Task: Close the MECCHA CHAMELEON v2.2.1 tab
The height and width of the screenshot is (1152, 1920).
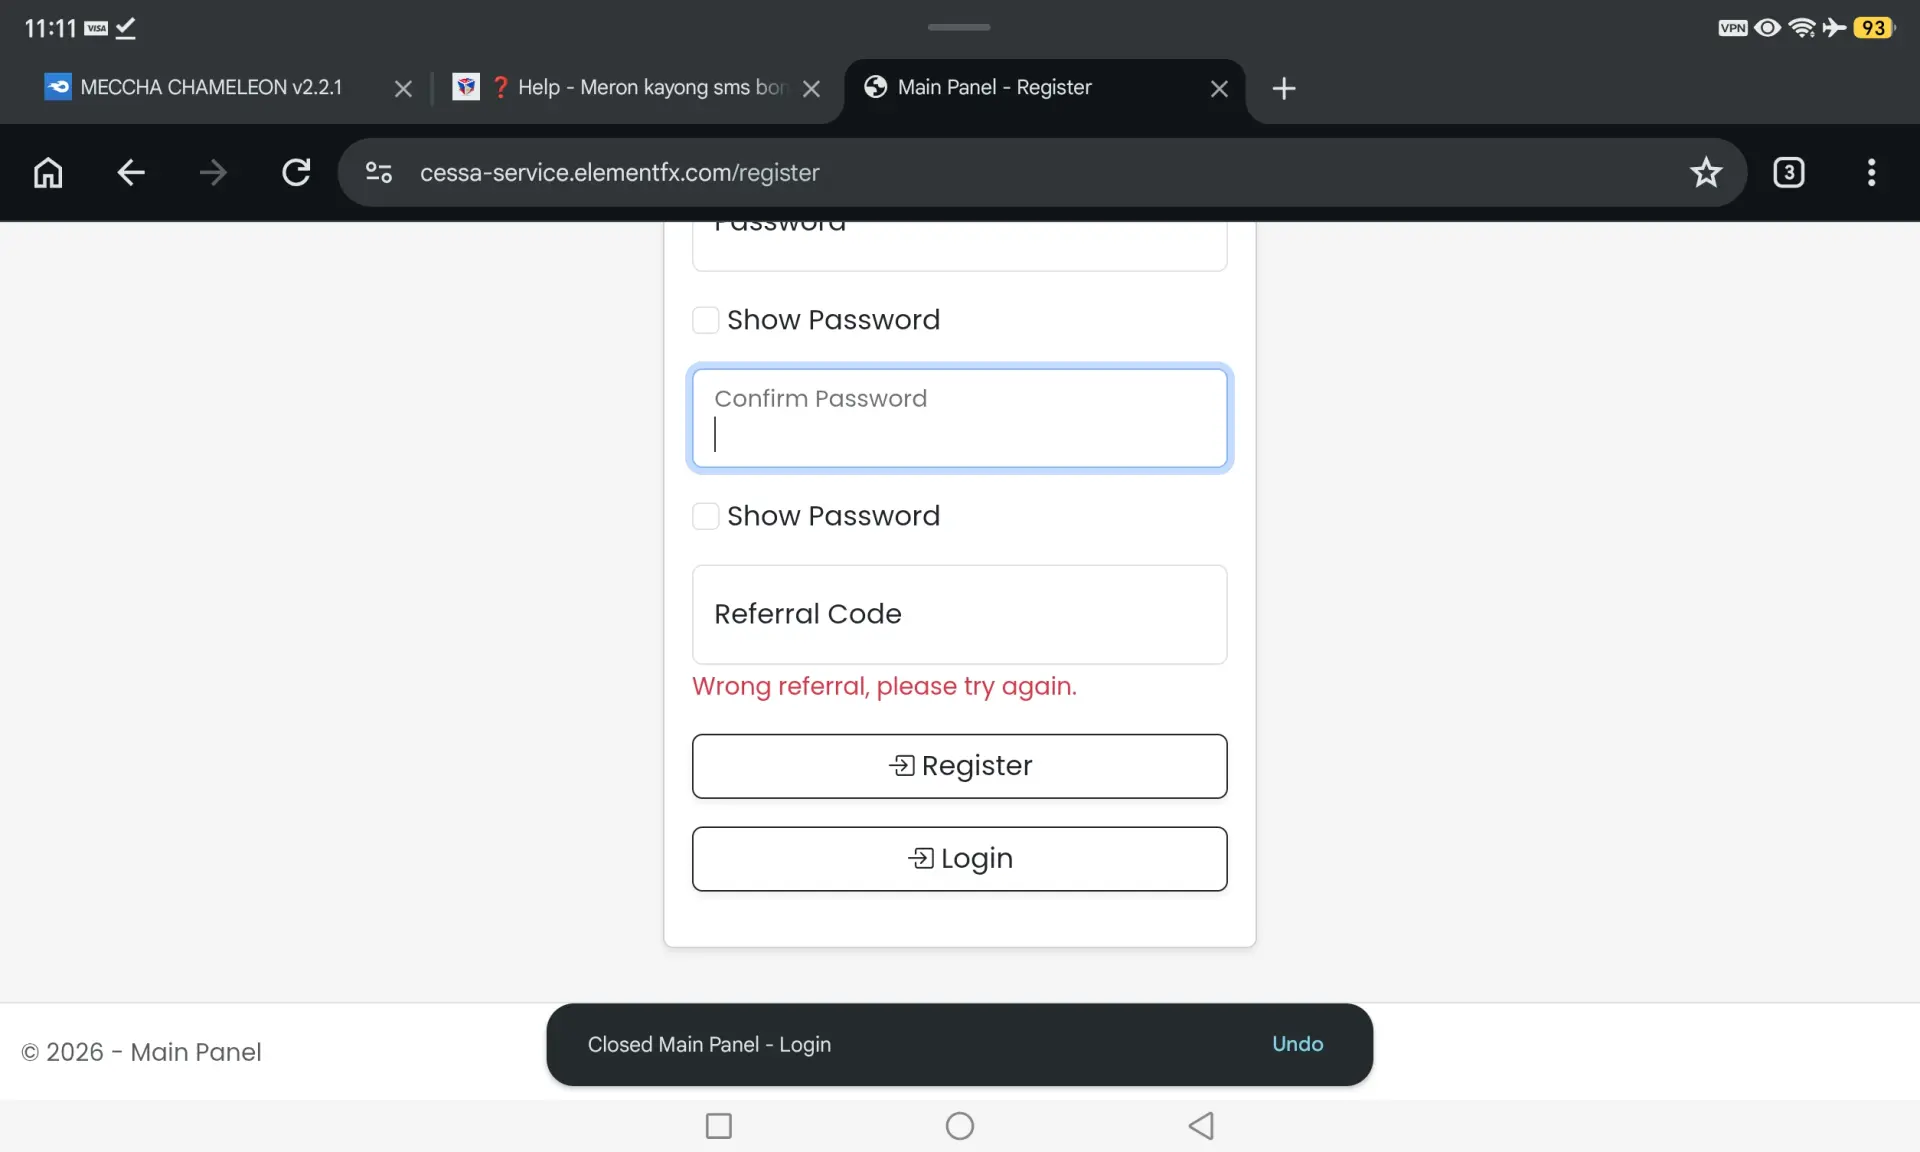Action: [x=403, y=88]
